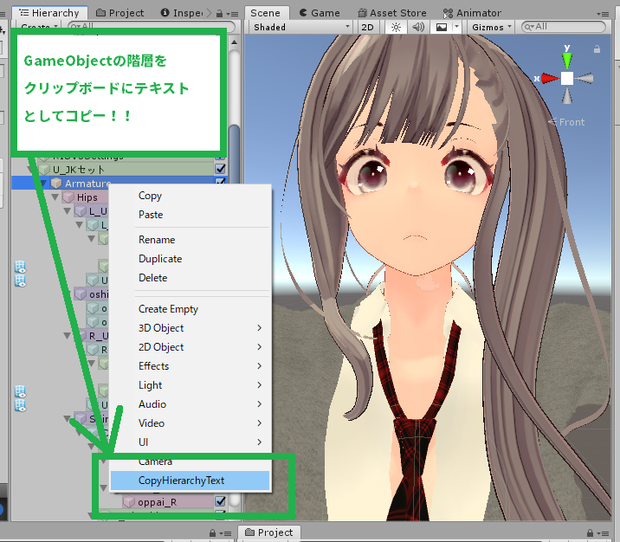The height and width of the screenshot is (542, 620).
Task: Open Hierarchy panel options menu
Action: [233, 14]
